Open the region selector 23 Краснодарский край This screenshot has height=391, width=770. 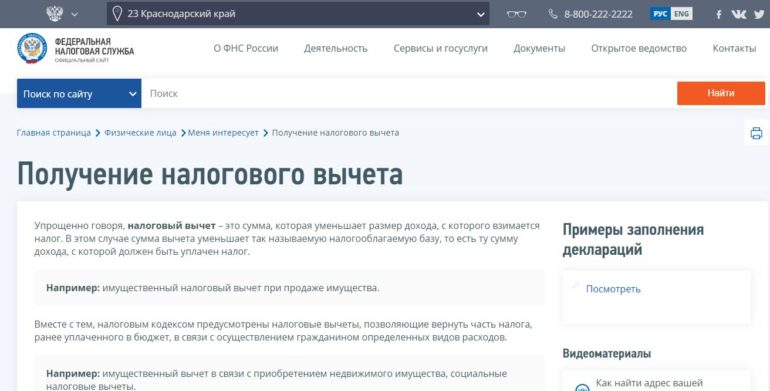[x=298, y=14]
